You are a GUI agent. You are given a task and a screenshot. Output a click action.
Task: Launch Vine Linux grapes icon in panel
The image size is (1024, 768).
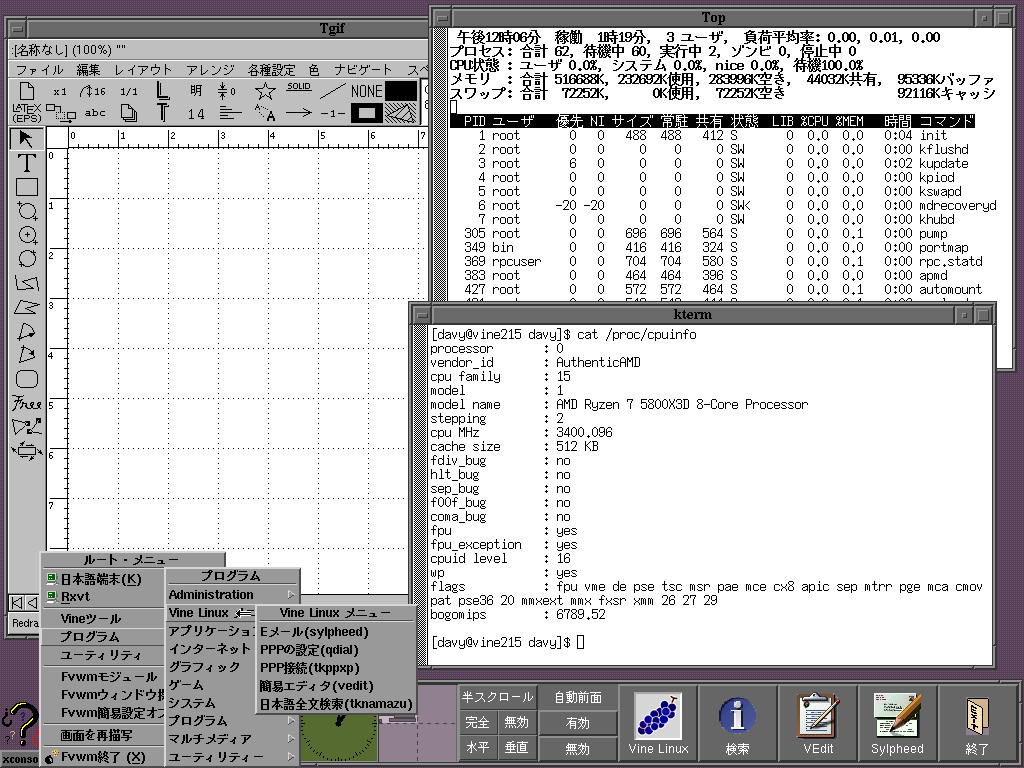(x=658, y=722)
